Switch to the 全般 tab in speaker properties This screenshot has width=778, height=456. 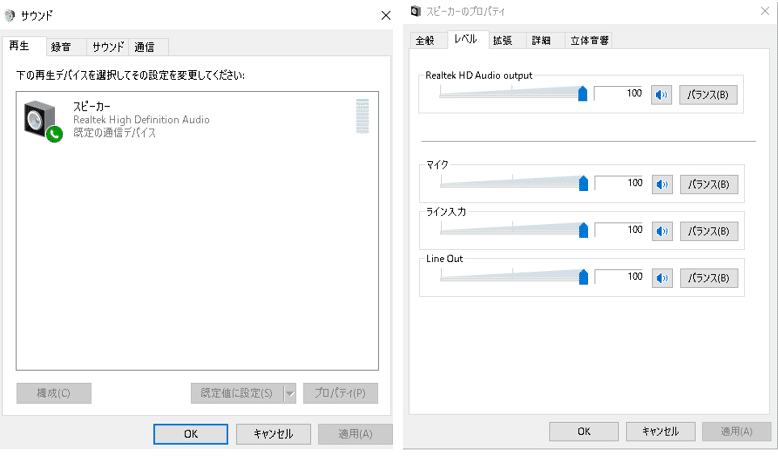(x=429, y=41)
